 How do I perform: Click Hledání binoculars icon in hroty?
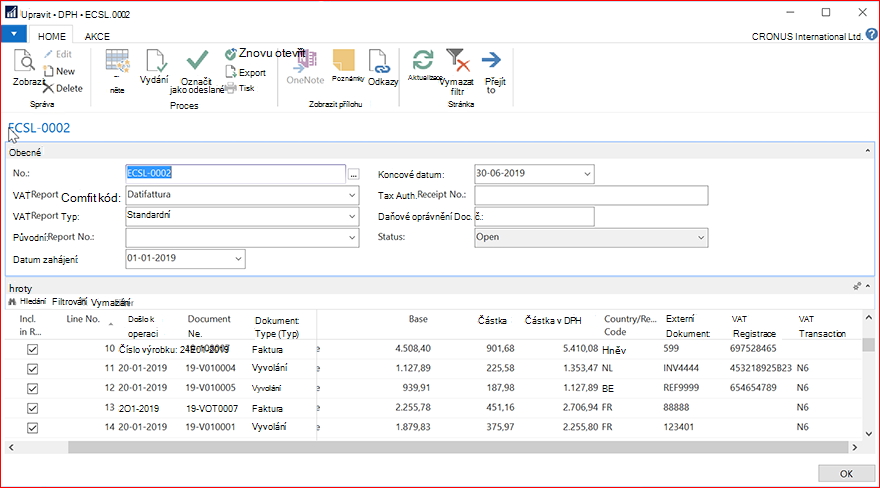click(x=12, y=302)
